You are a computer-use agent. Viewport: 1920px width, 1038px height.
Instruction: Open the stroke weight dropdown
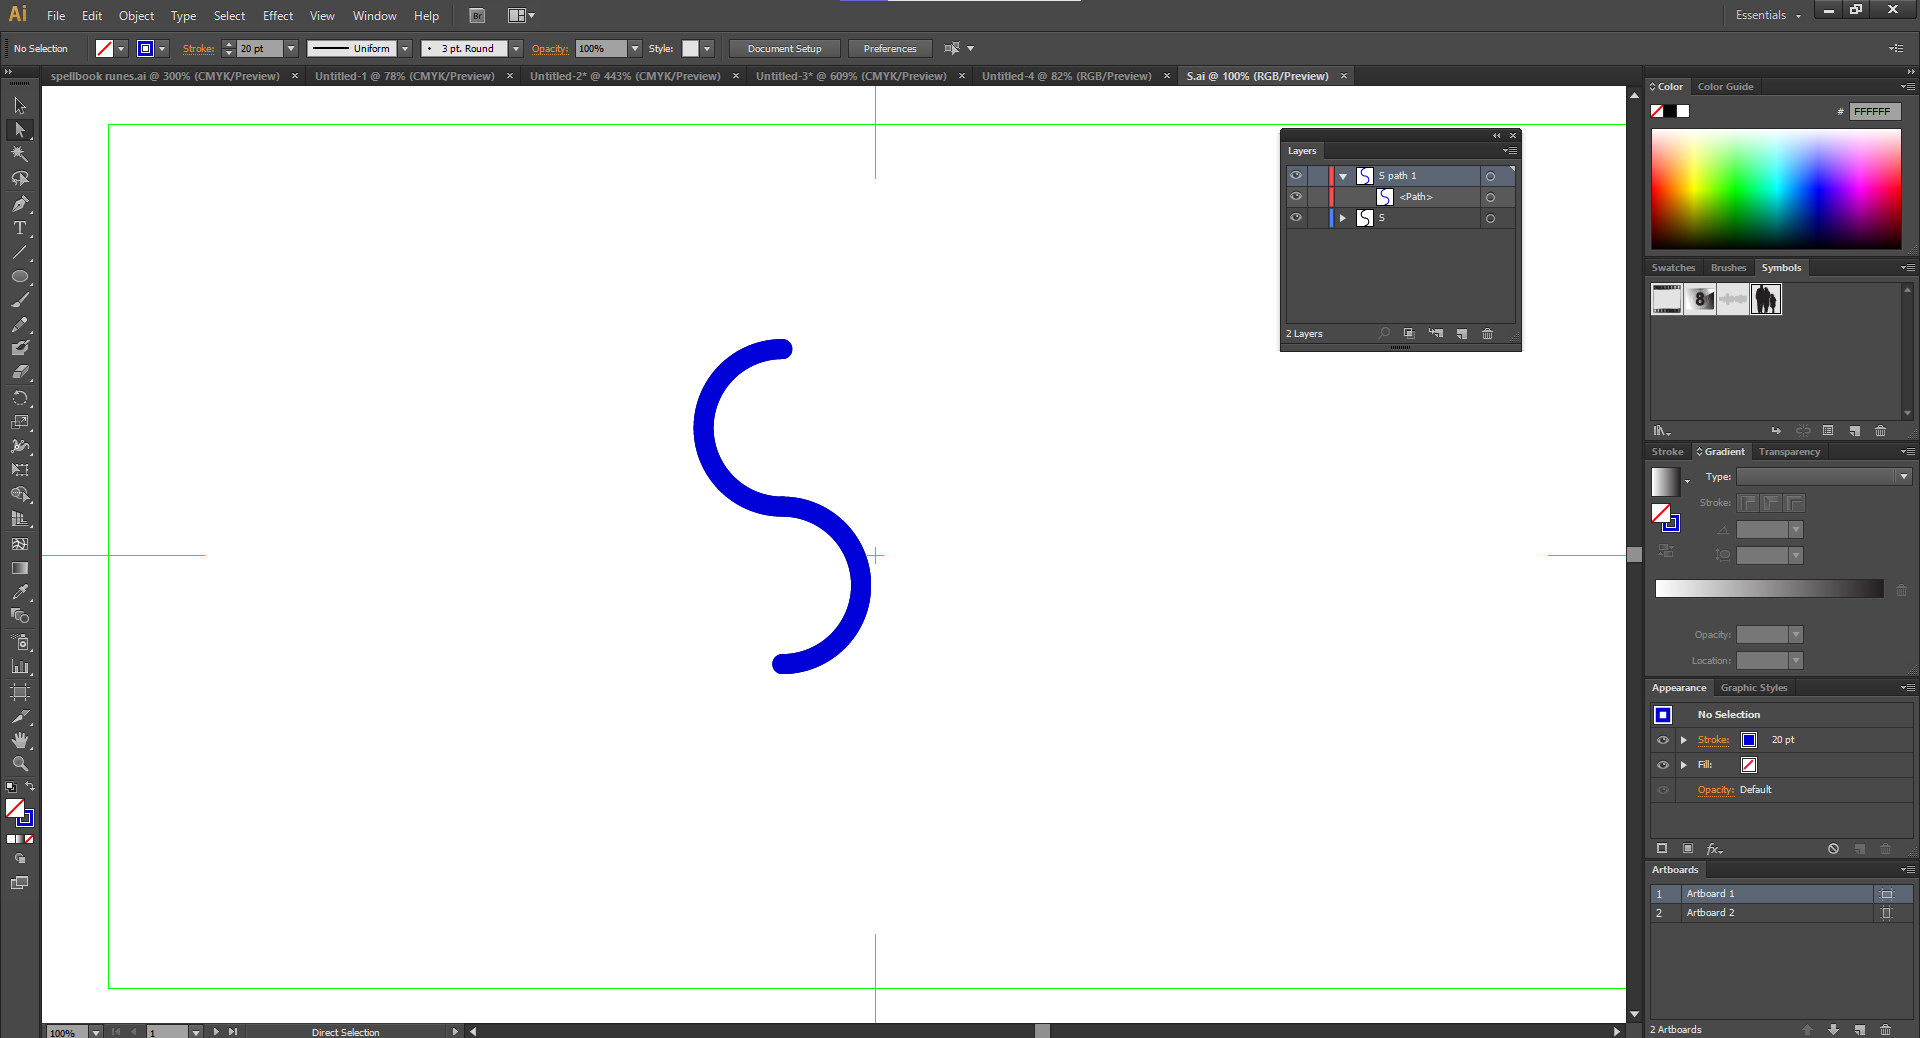click(290, 48)
